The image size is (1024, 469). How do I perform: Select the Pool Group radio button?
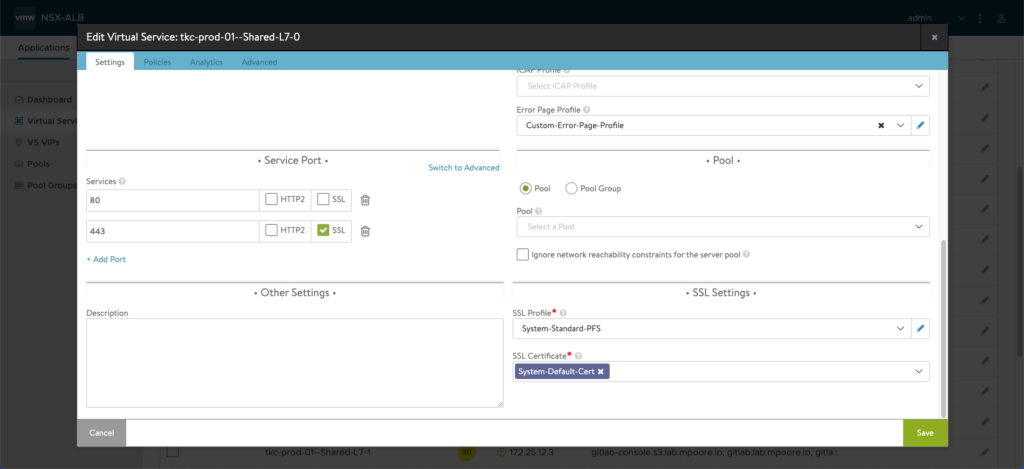click(571, 188)
